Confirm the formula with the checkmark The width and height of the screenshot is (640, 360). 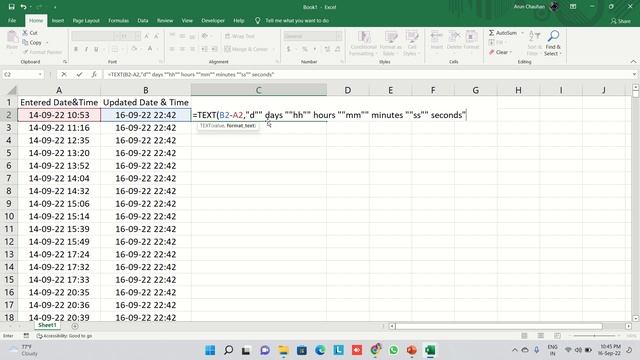click(x=79, y=74)
